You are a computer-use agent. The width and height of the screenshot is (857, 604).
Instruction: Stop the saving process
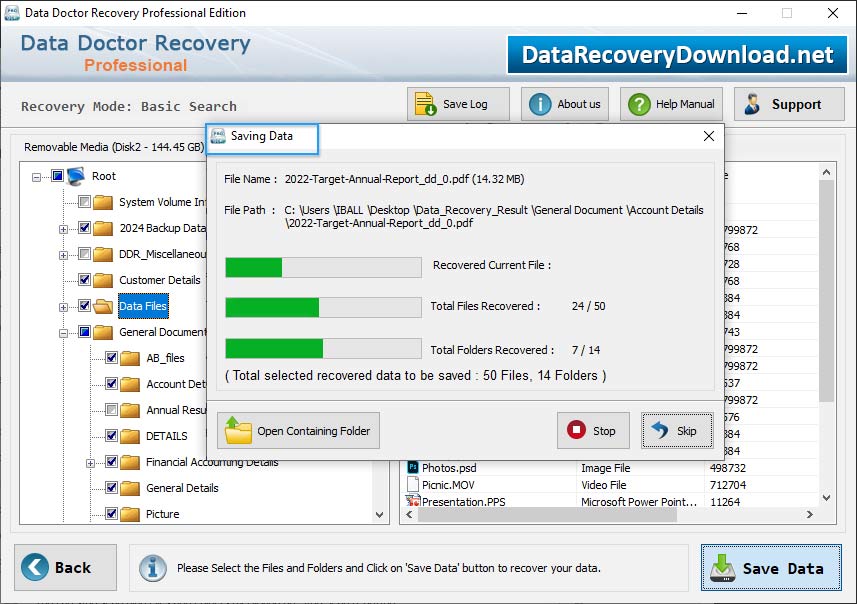(x=593, y=431)
